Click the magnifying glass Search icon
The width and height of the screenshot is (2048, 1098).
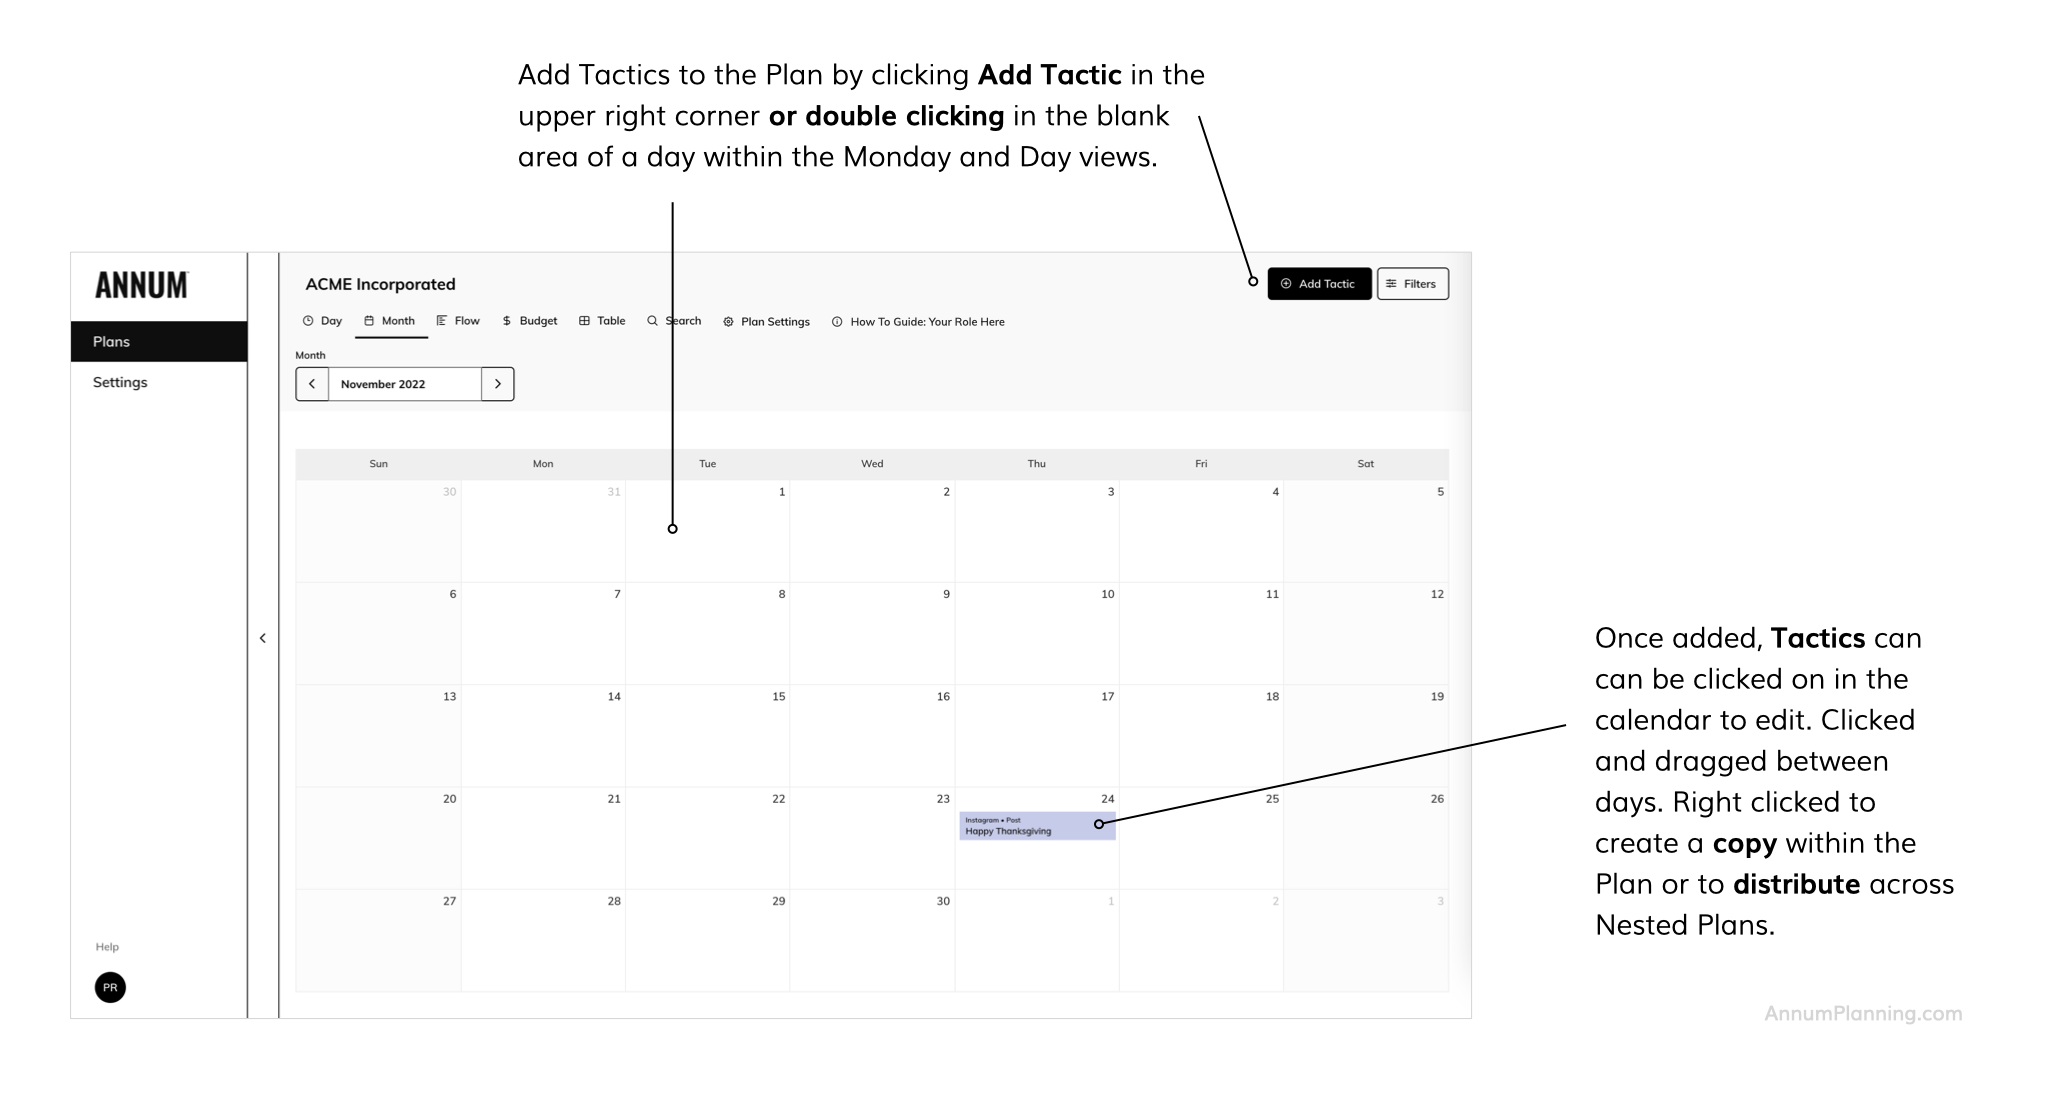click(x=652, y=321)
